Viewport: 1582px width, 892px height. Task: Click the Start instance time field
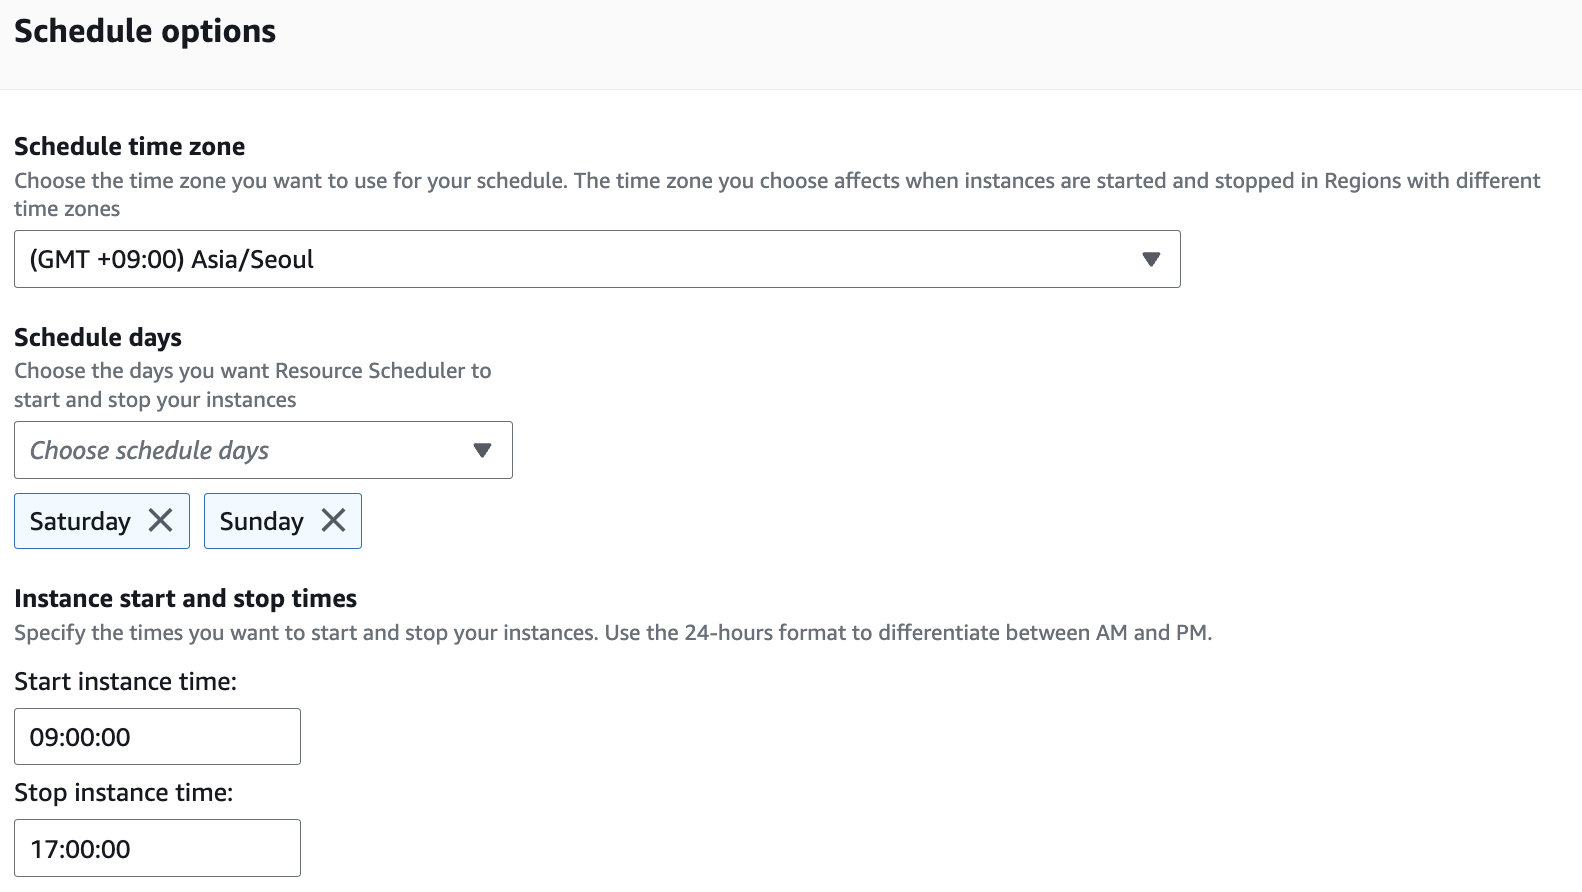157,737
